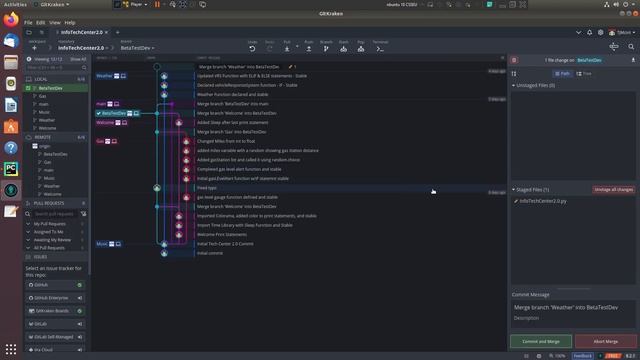Expand All Pull Requests
This screenshot has height=360, width=640.
[x=28, y=248]
